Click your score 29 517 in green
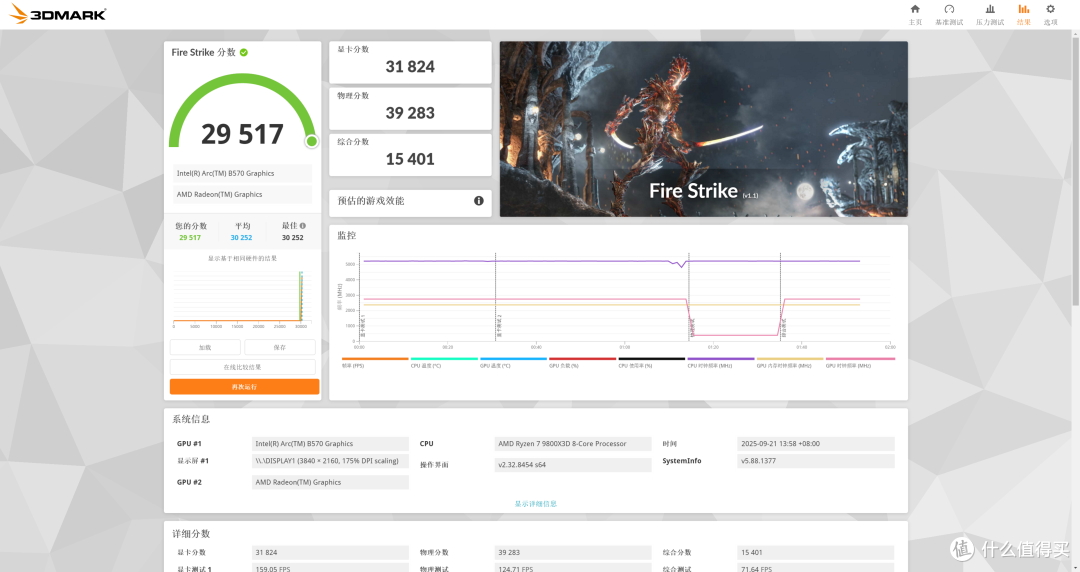The image size is (1080, 572). (x=190, y=238)
